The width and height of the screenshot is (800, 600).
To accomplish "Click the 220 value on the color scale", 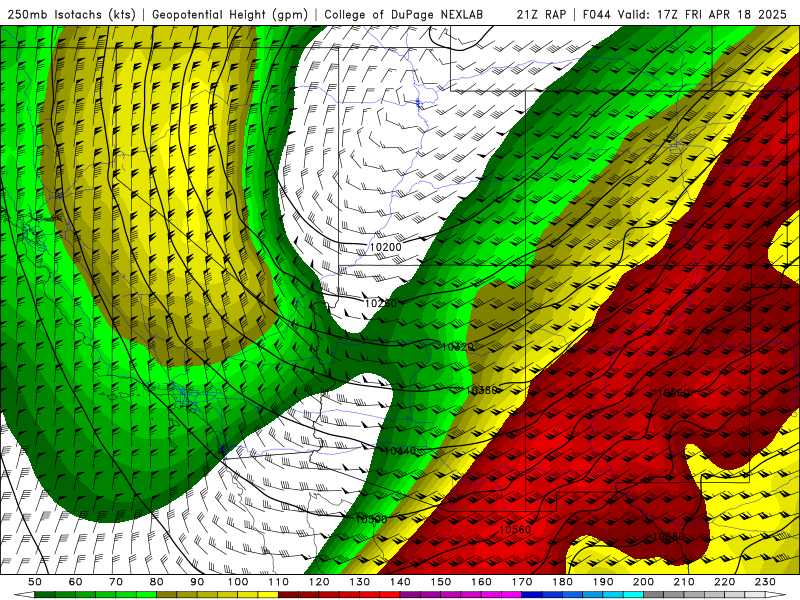I will pyautogui.click(x=724, y=582).
